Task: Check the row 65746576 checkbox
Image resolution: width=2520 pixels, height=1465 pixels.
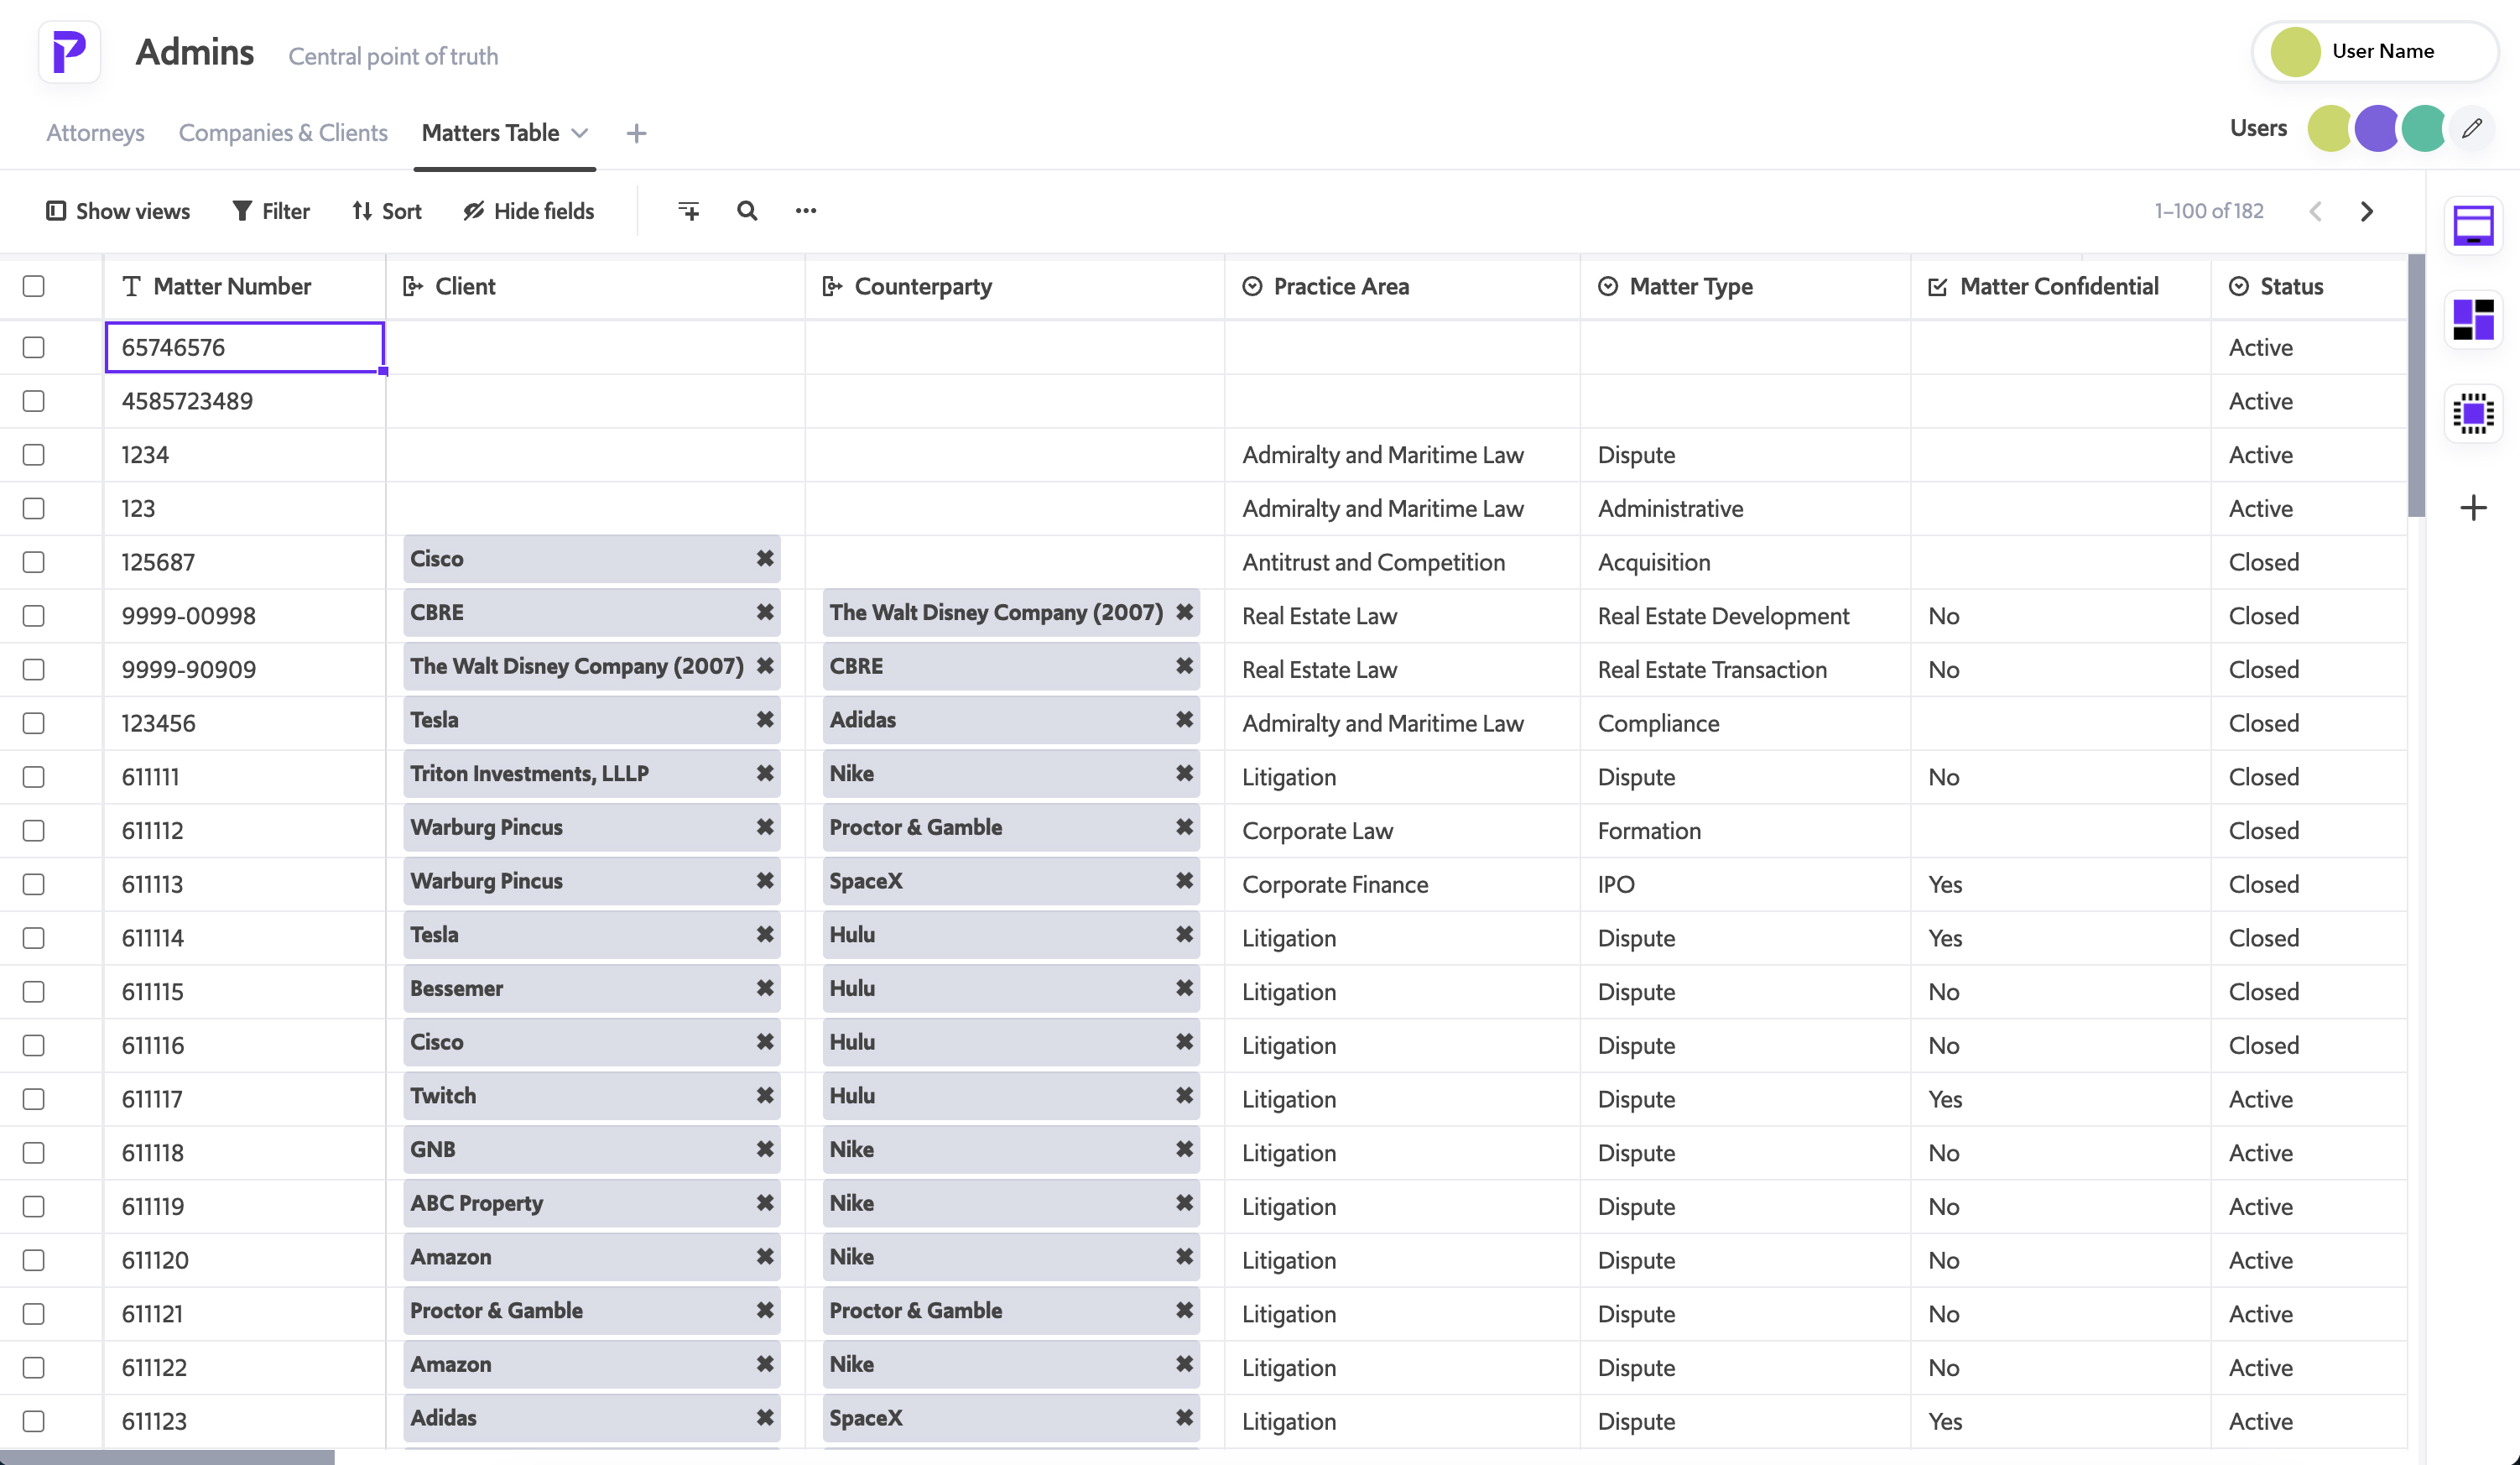Action: [x=34, y=347]
